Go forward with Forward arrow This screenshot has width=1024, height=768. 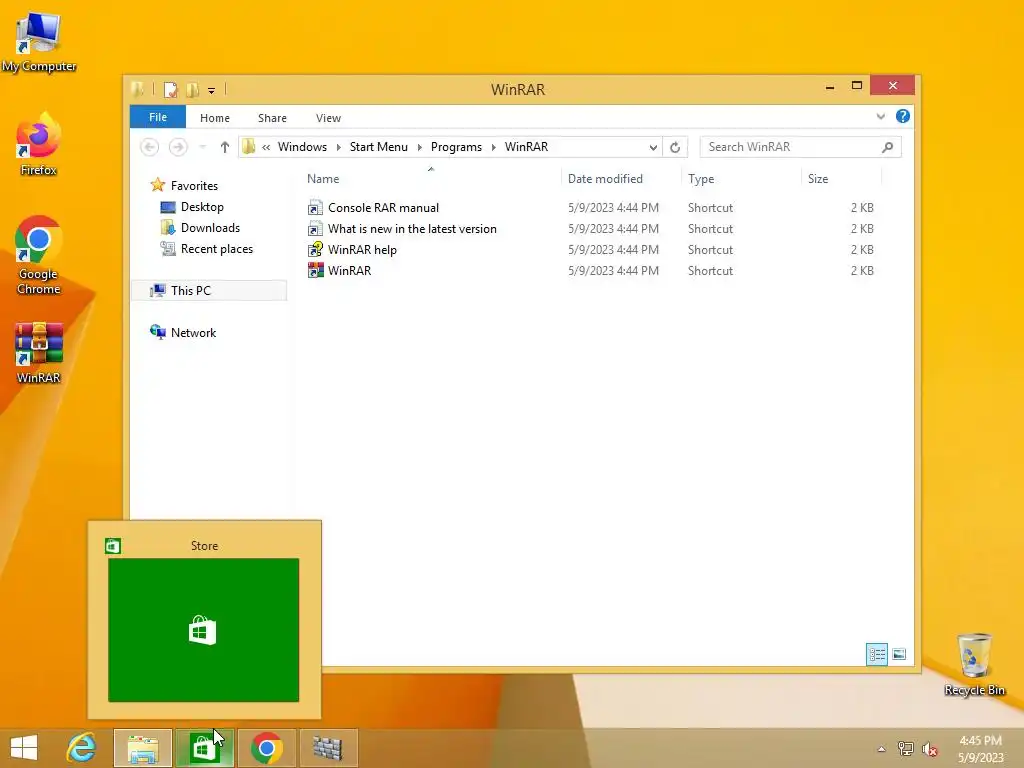pos(178,147)
